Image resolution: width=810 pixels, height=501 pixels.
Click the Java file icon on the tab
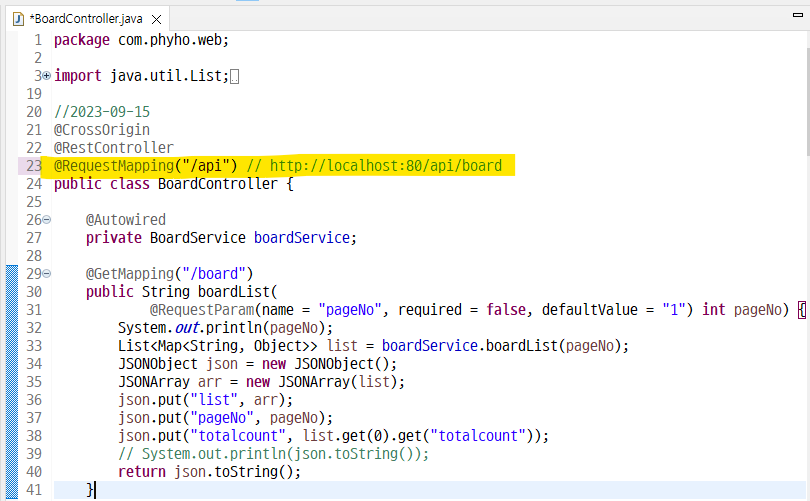pyautogui.click(x=19, y=19)
